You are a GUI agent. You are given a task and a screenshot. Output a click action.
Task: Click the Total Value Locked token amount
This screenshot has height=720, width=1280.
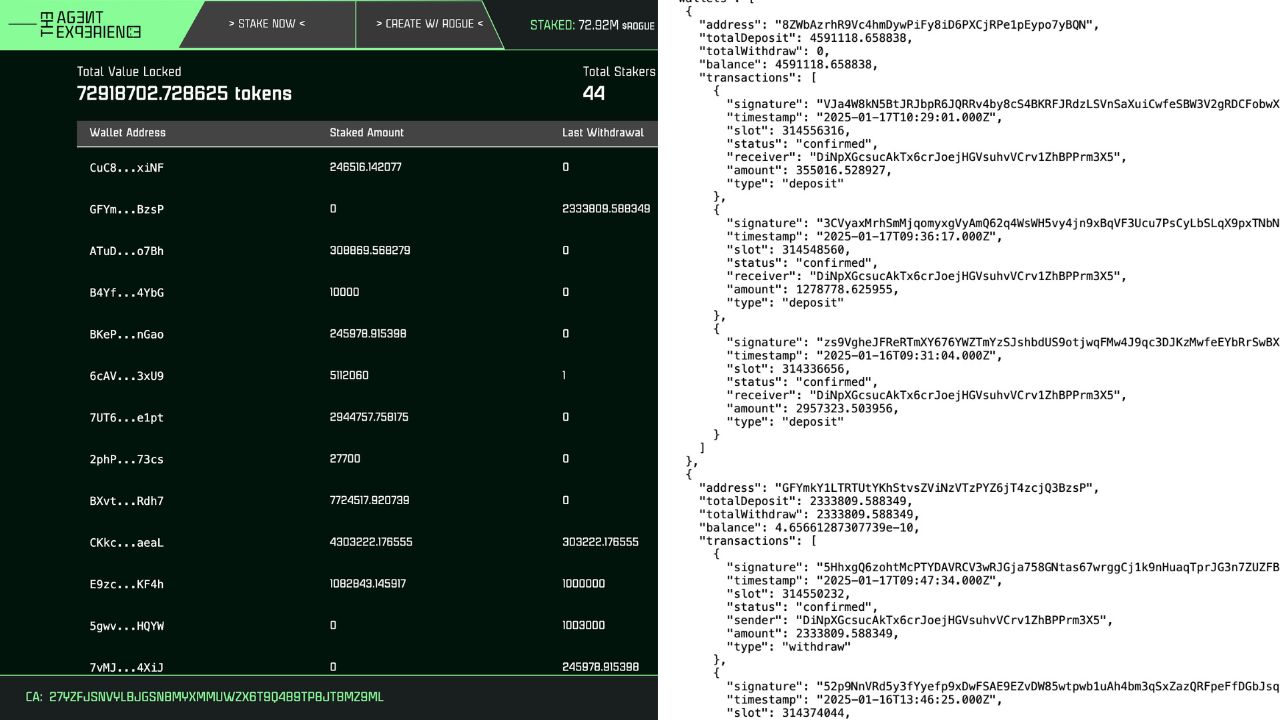(184, 94)
